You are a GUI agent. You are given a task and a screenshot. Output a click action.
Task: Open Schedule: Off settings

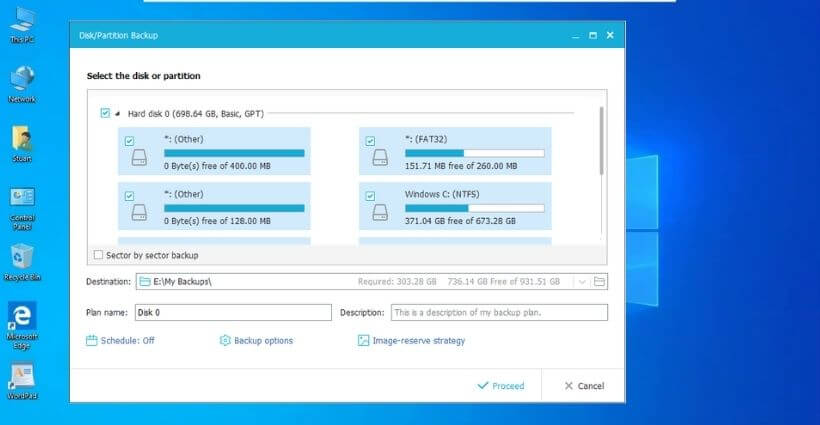120,341
